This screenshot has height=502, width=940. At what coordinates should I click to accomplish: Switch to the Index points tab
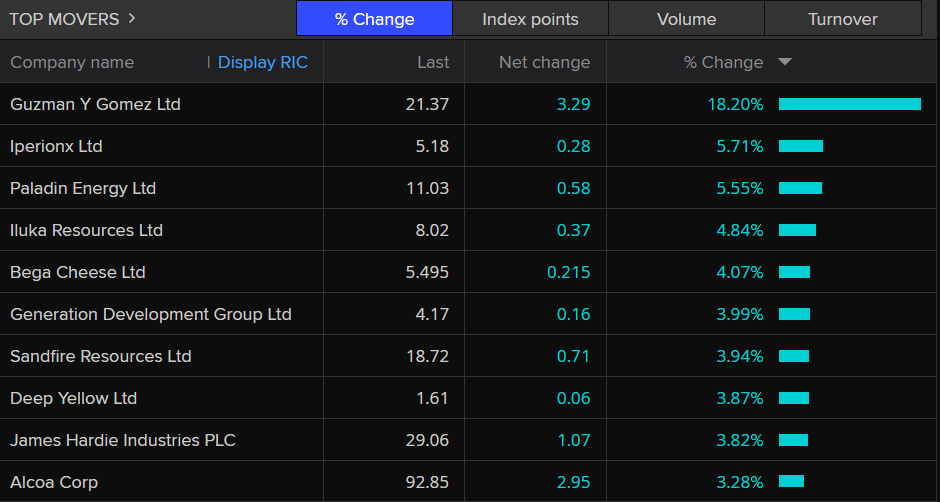pyautogui.click(x=531, y=19)
